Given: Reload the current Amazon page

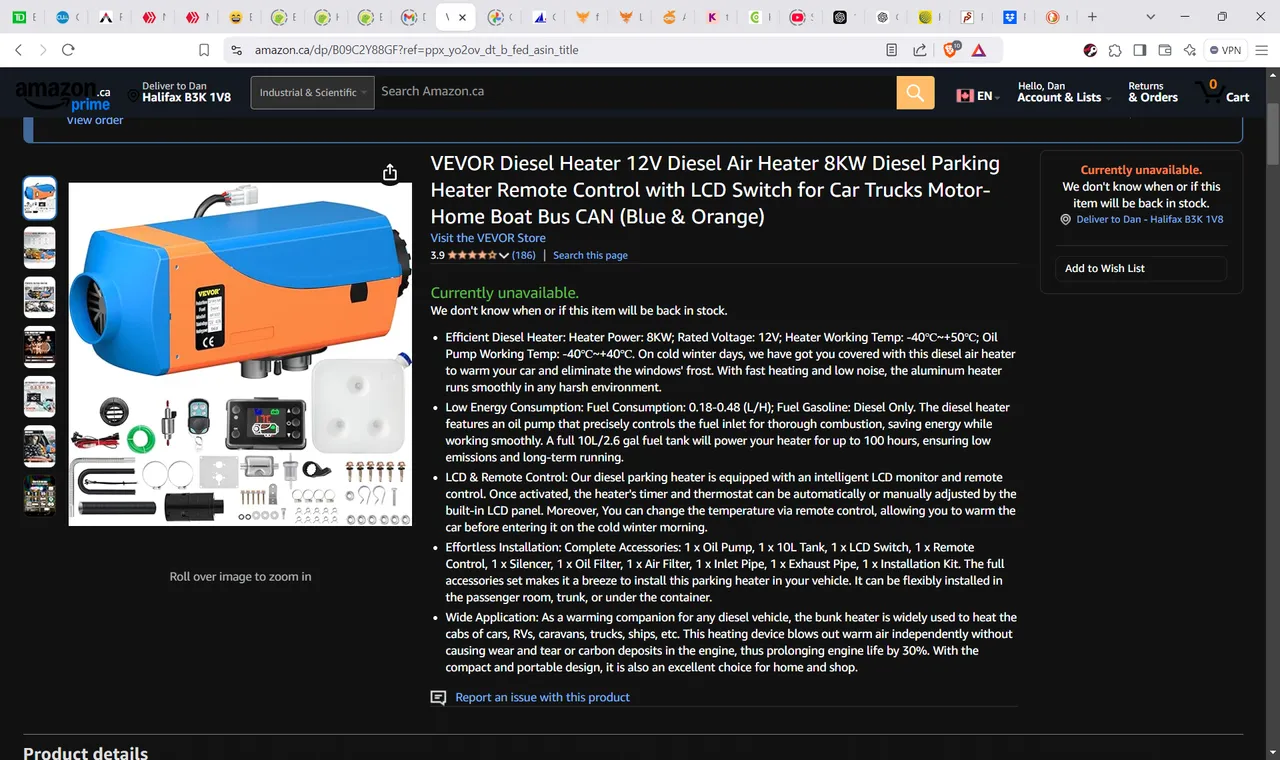Looking at the screenshot, I should (68, 50).
